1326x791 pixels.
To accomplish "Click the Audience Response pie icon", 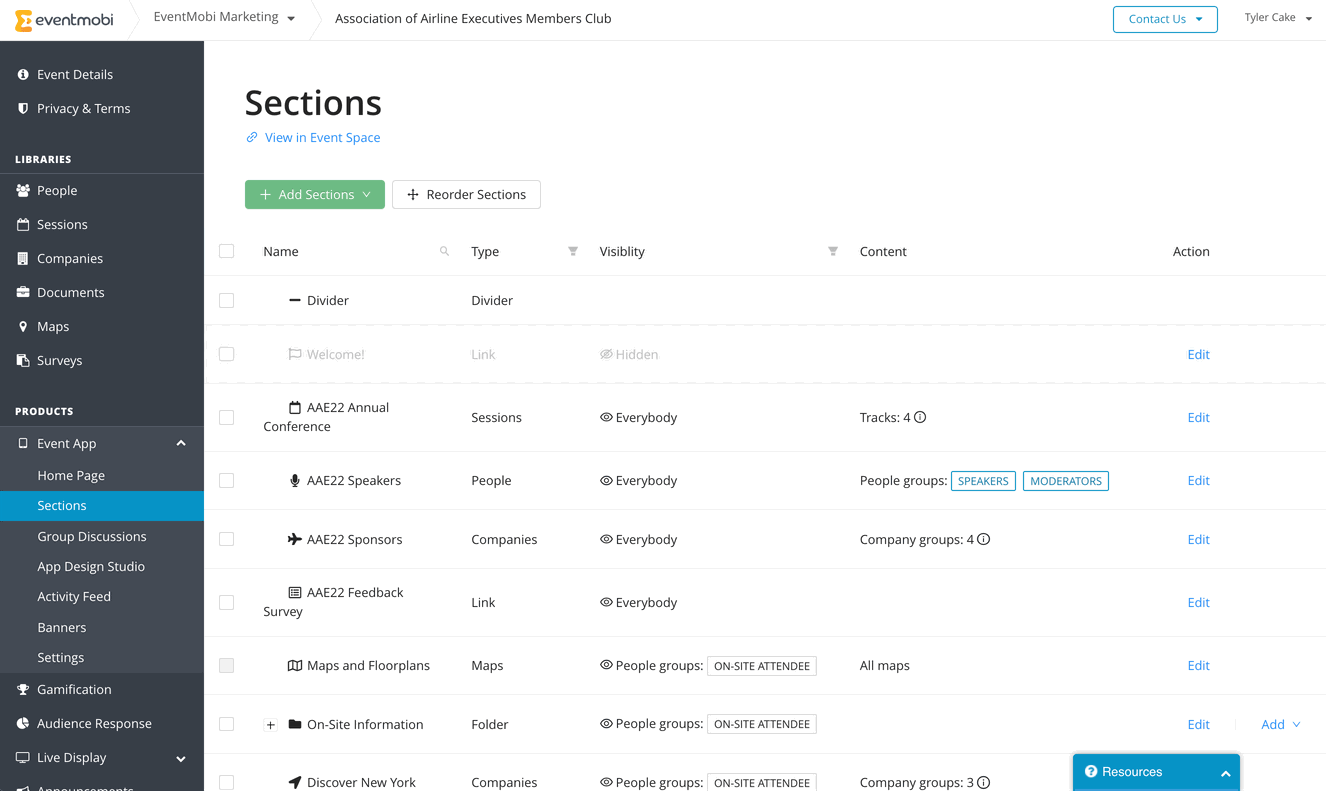I will coord(23,723).
